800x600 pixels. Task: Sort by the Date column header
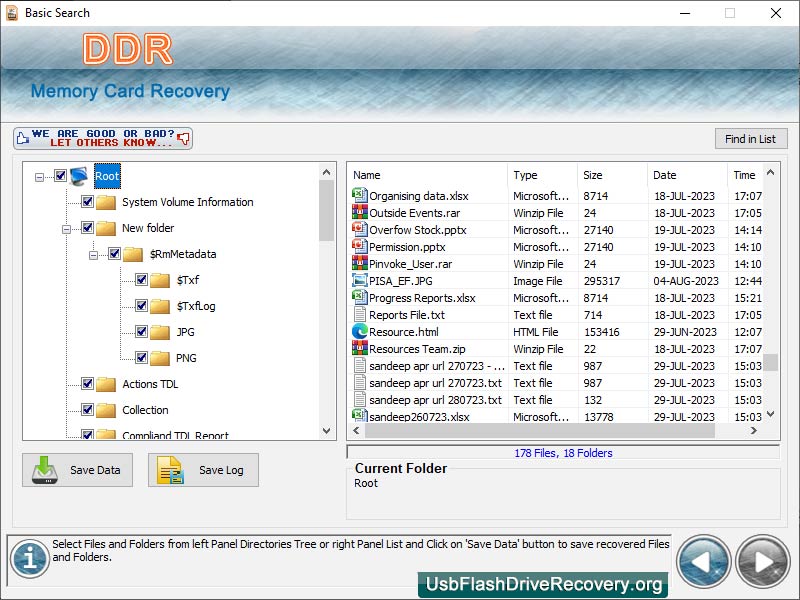coord(687,175)
